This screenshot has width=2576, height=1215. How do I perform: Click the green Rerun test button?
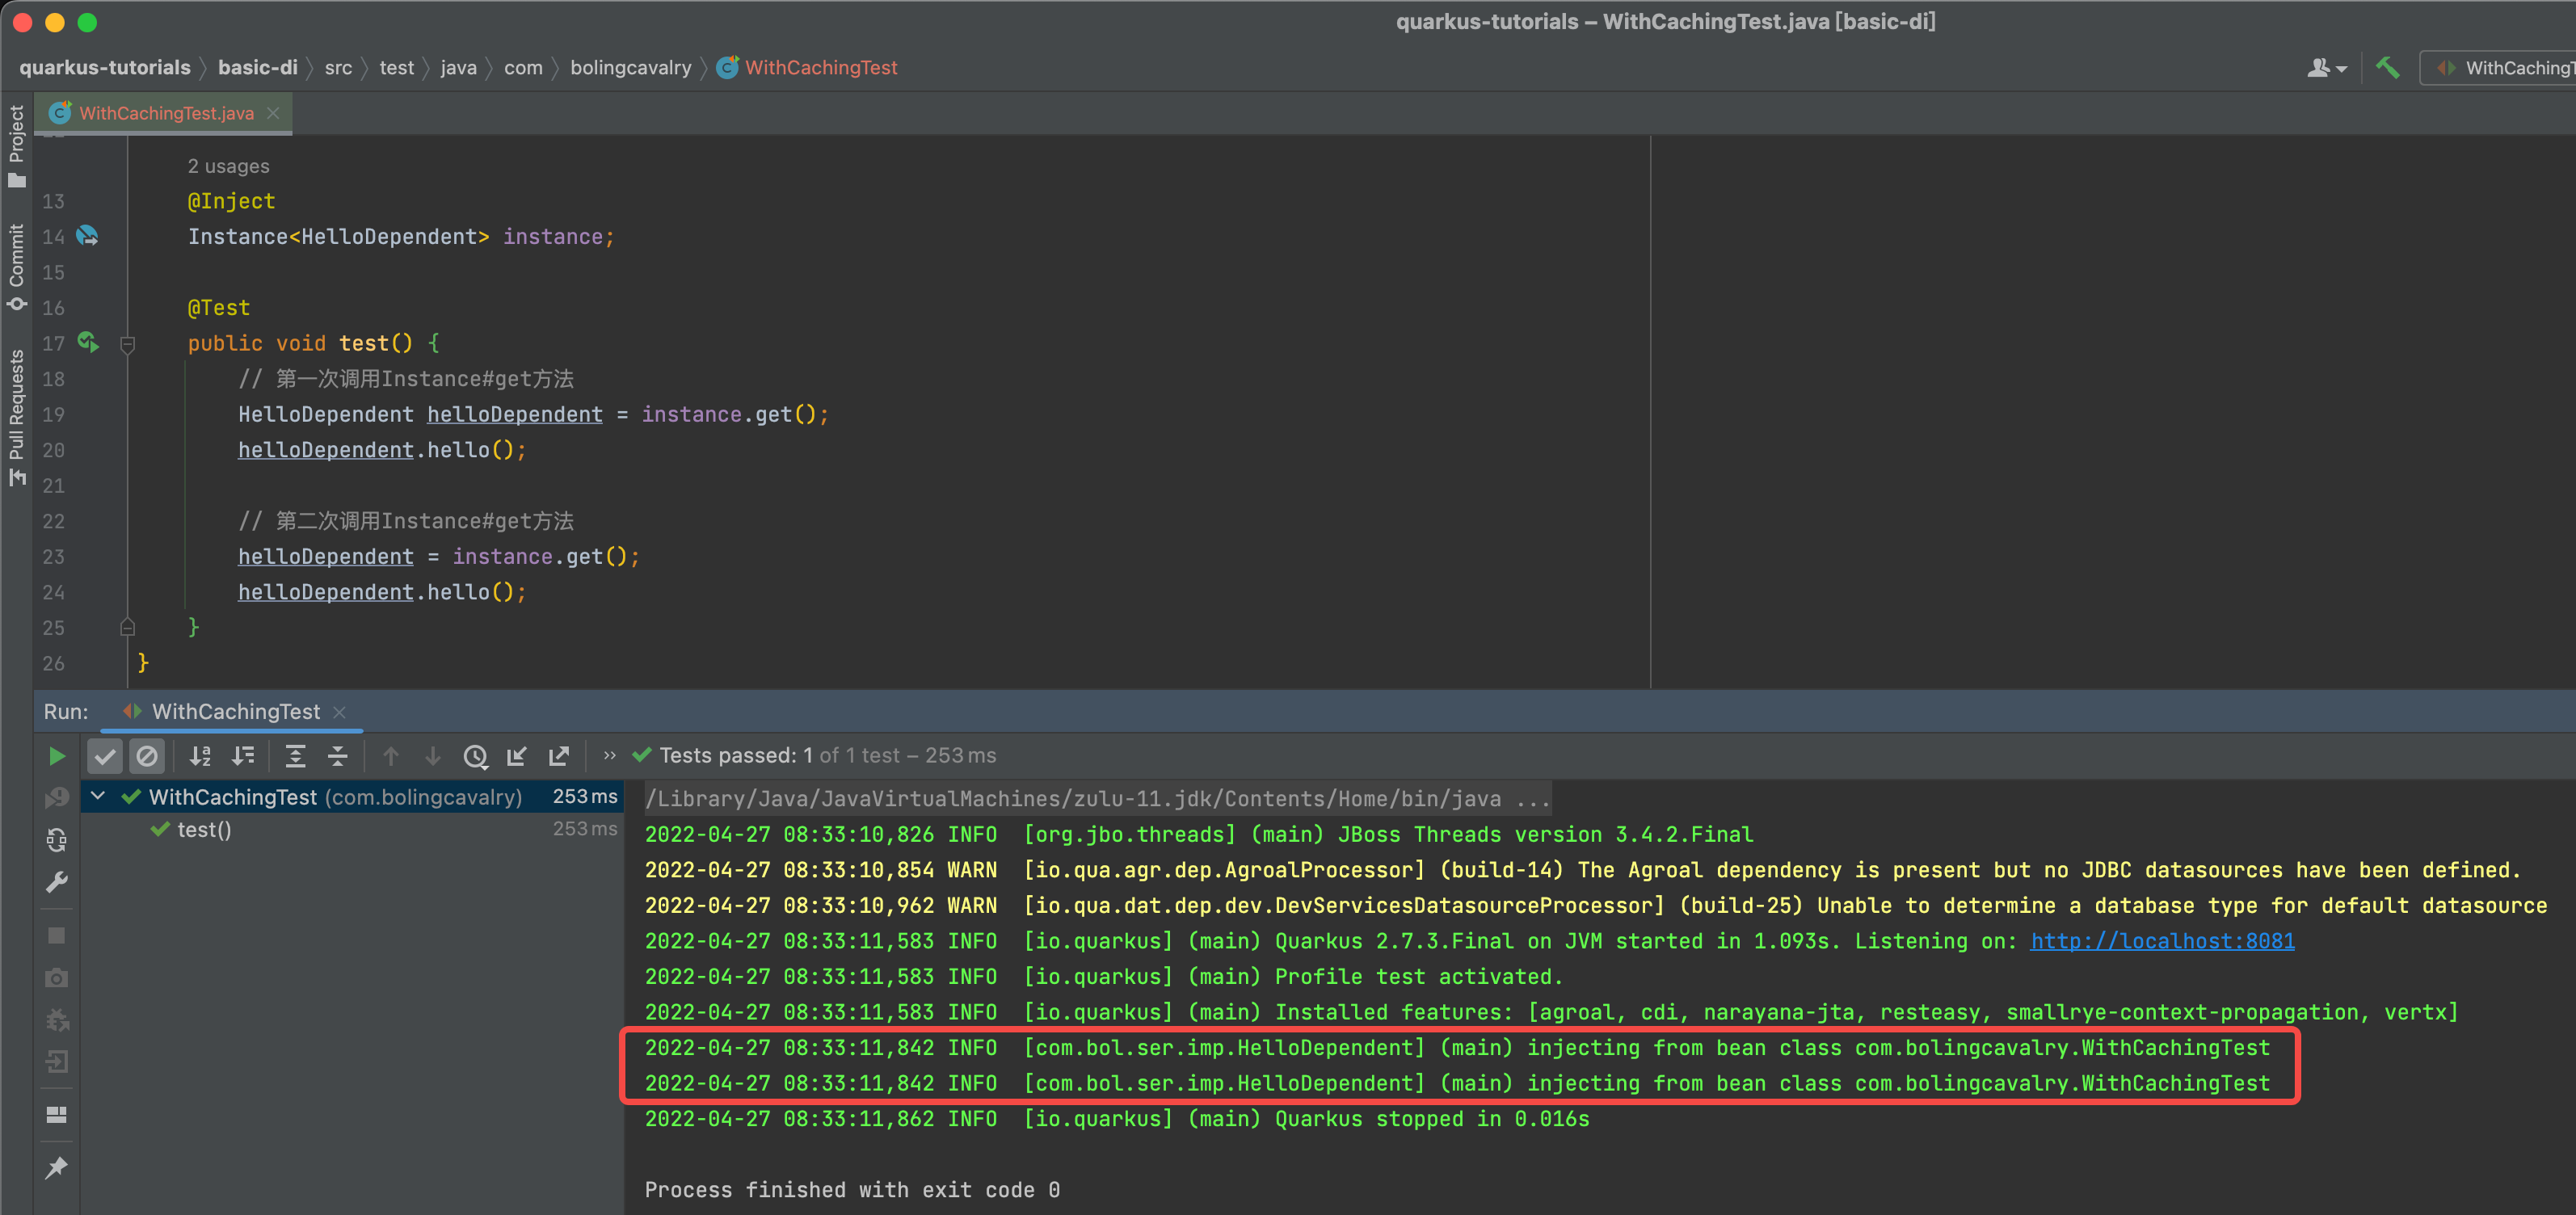(x=57, y=756)
